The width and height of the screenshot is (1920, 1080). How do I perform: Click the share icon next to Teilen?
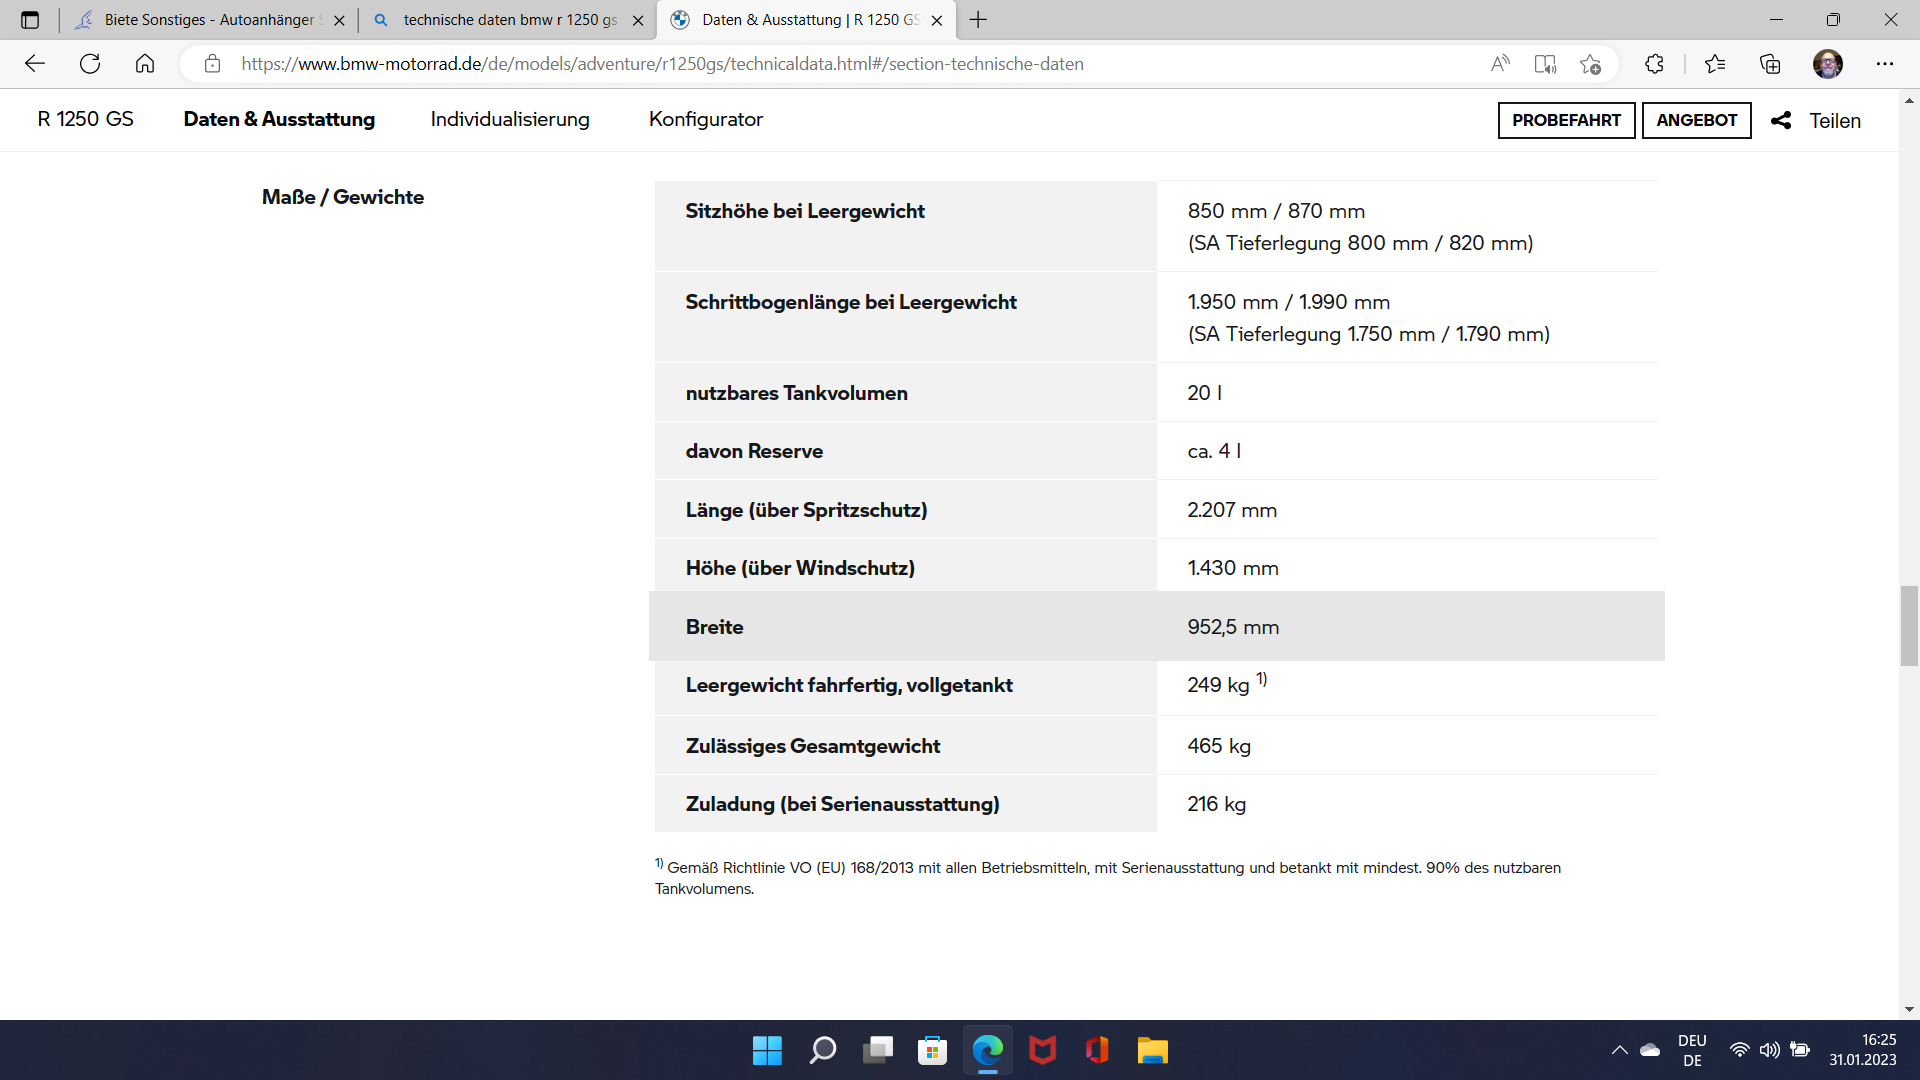click(x=1781, y=120)
